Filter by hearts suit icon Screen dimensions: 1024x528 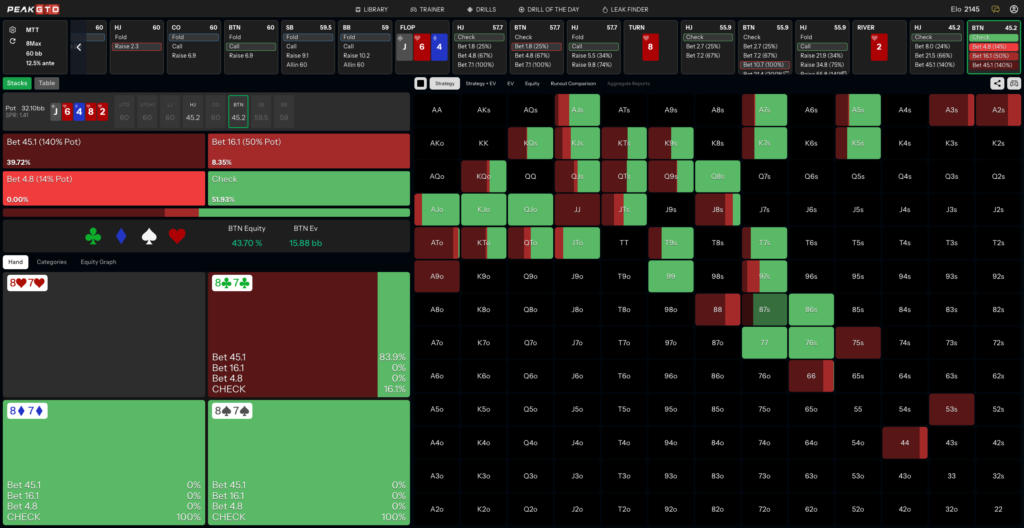(178, 237)
